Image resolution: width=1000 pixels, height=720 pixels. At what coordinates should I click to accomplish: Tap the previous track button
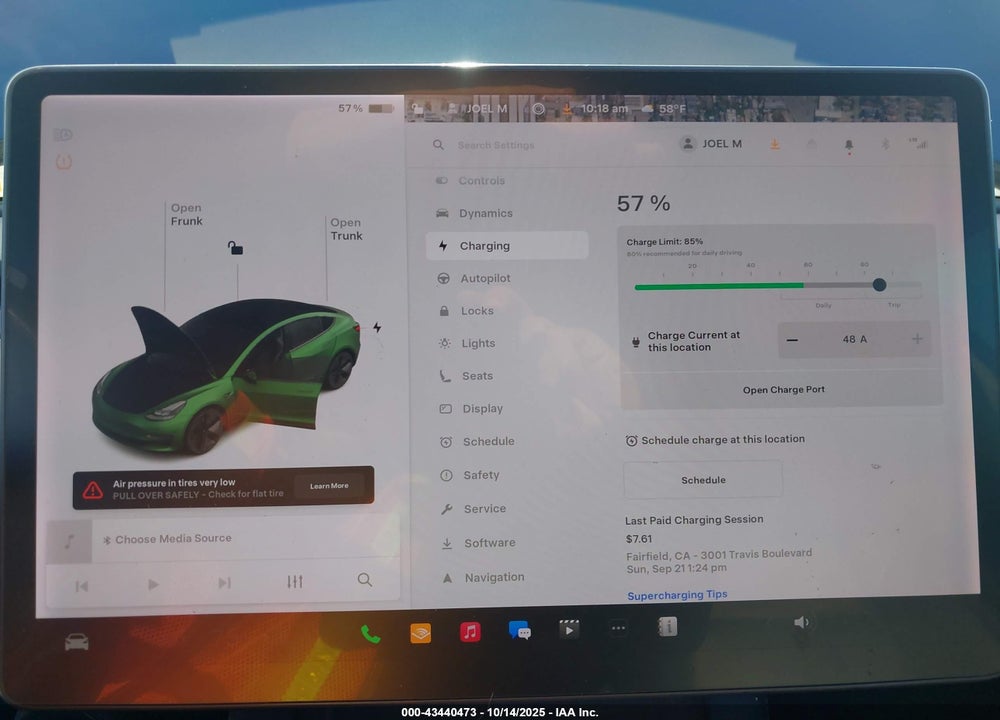pyautogui.click(x=82, y=585)
